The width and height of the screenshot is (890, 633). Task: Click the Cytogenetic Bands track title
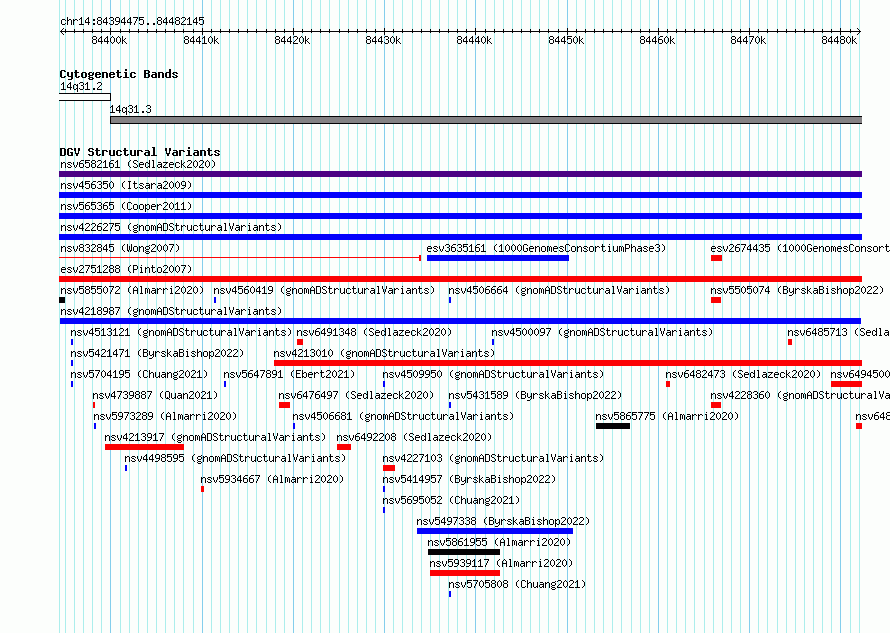tap(119, 74)
